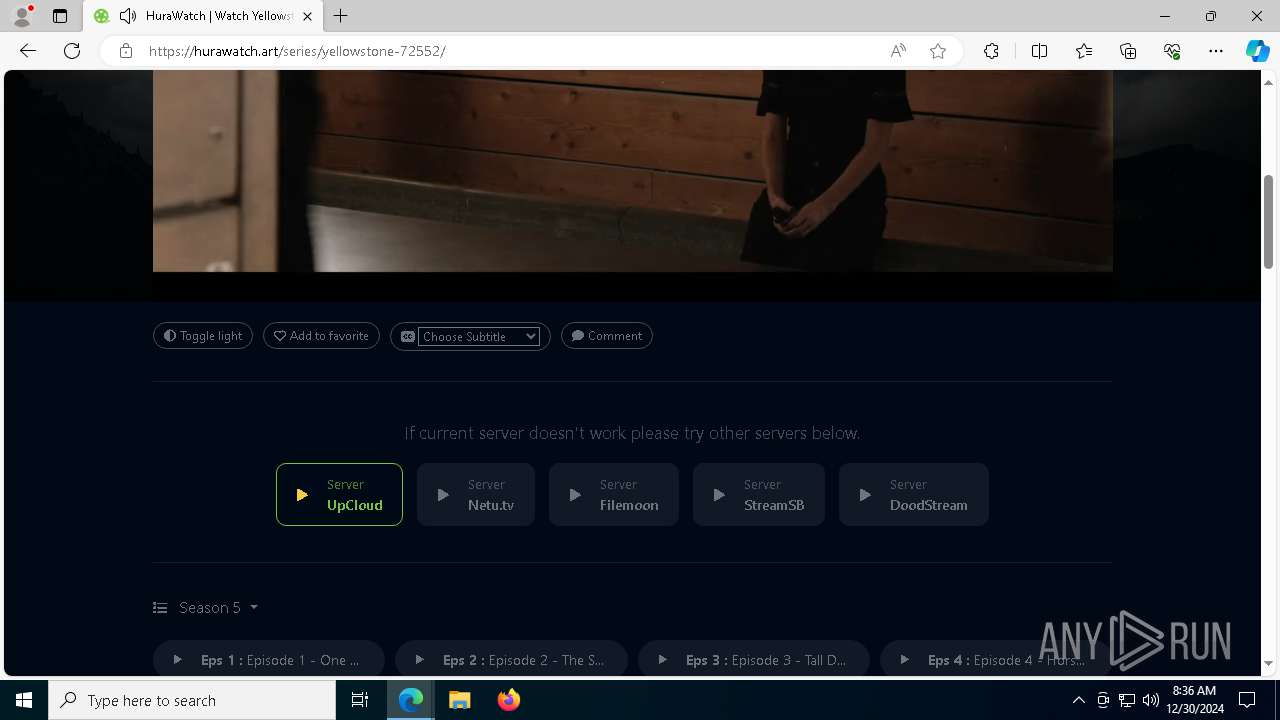Open File Explorer from taskbar

click(459, 700)
